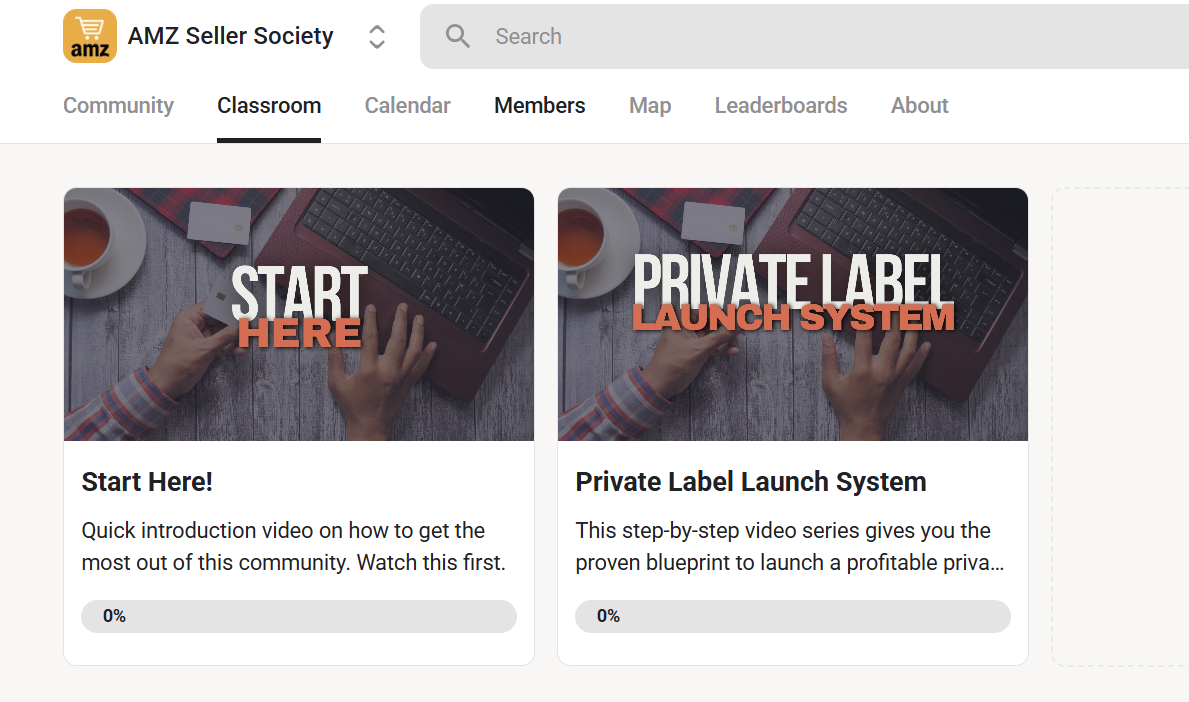Click the Start Here 0% progress bar
Screen dimensions: 1189x702
coord(299,616)
